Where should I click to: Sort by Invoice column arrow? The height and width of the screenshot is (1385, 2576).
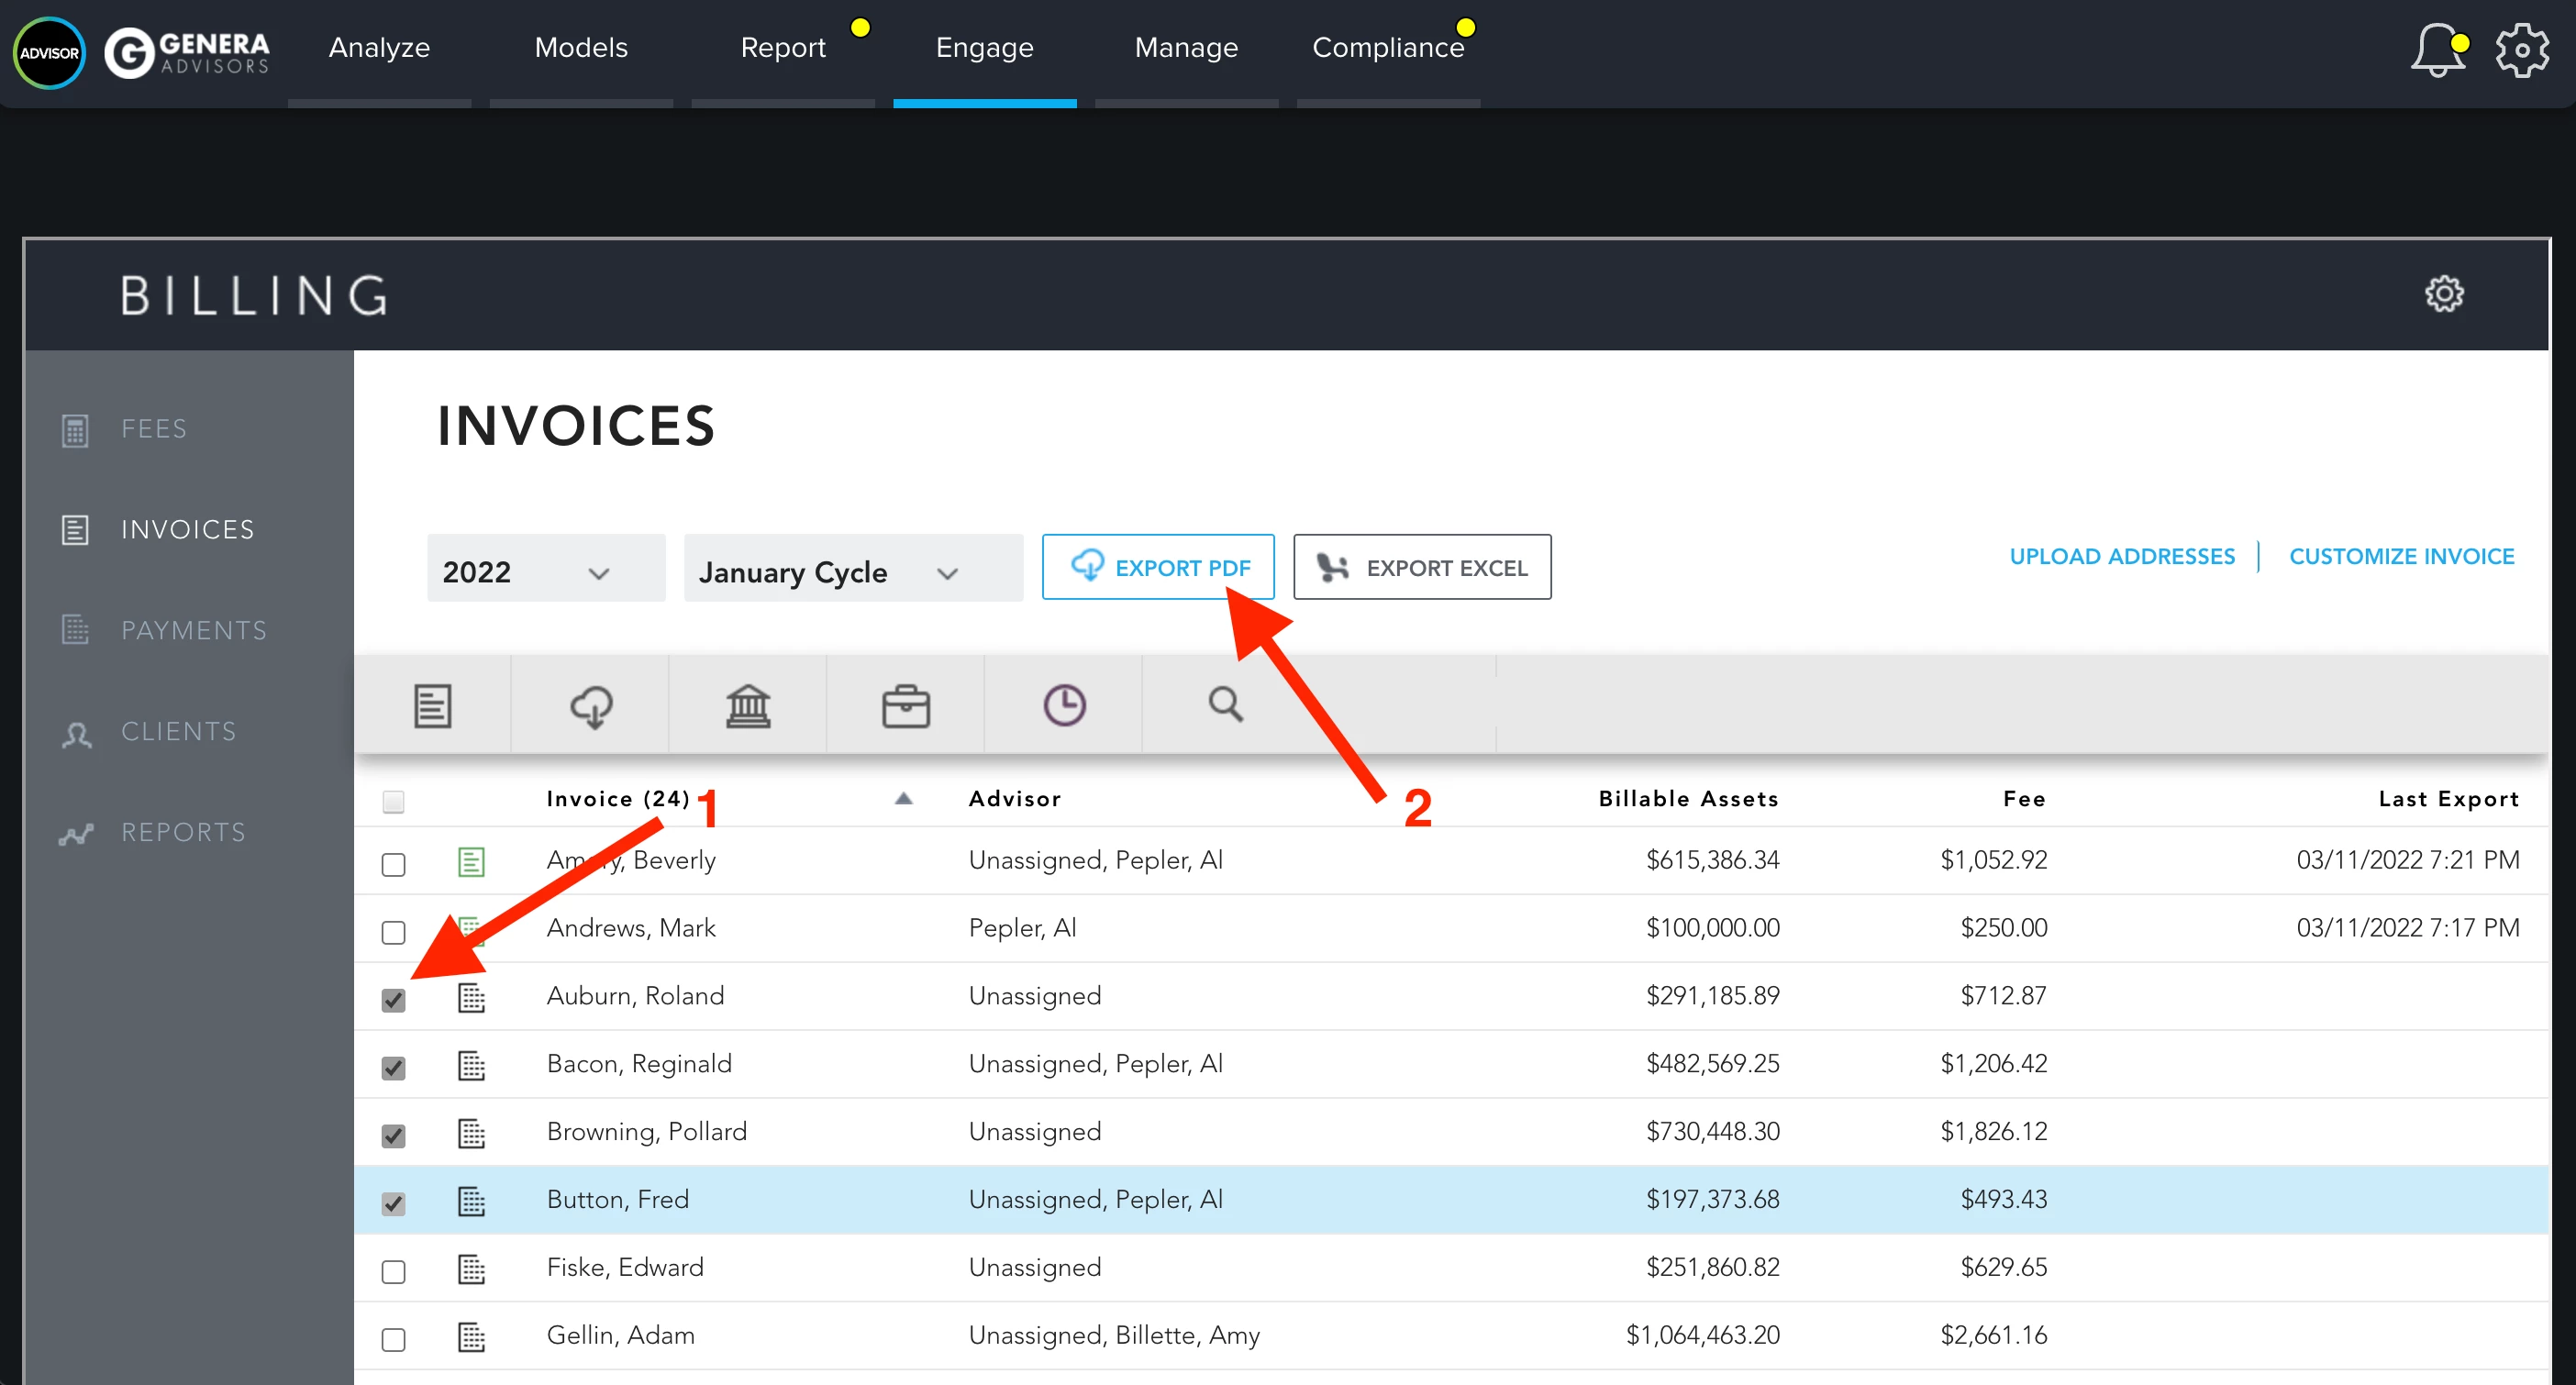[x=903, y=798]
